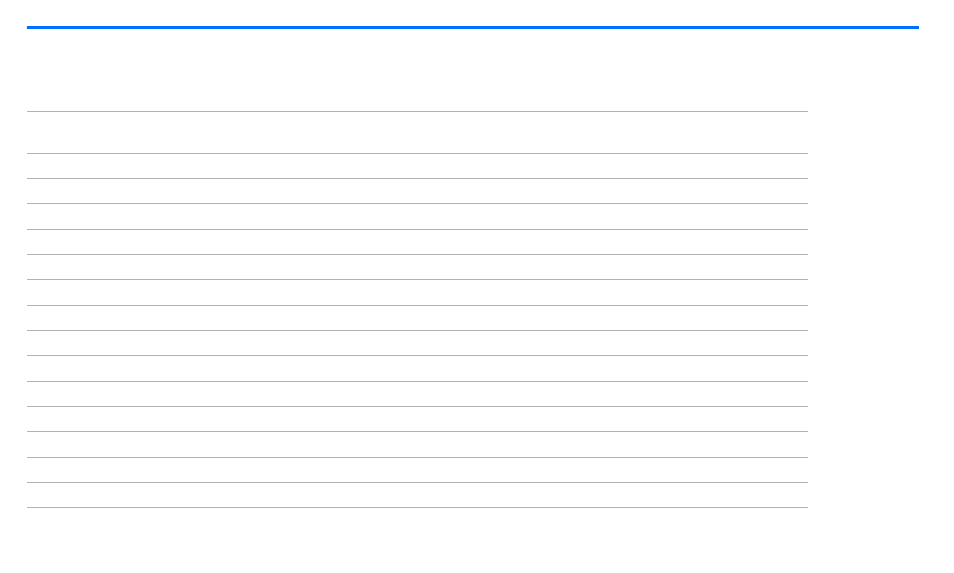
Task: Select the first empty row below header
Action: [x=417, y=166]
